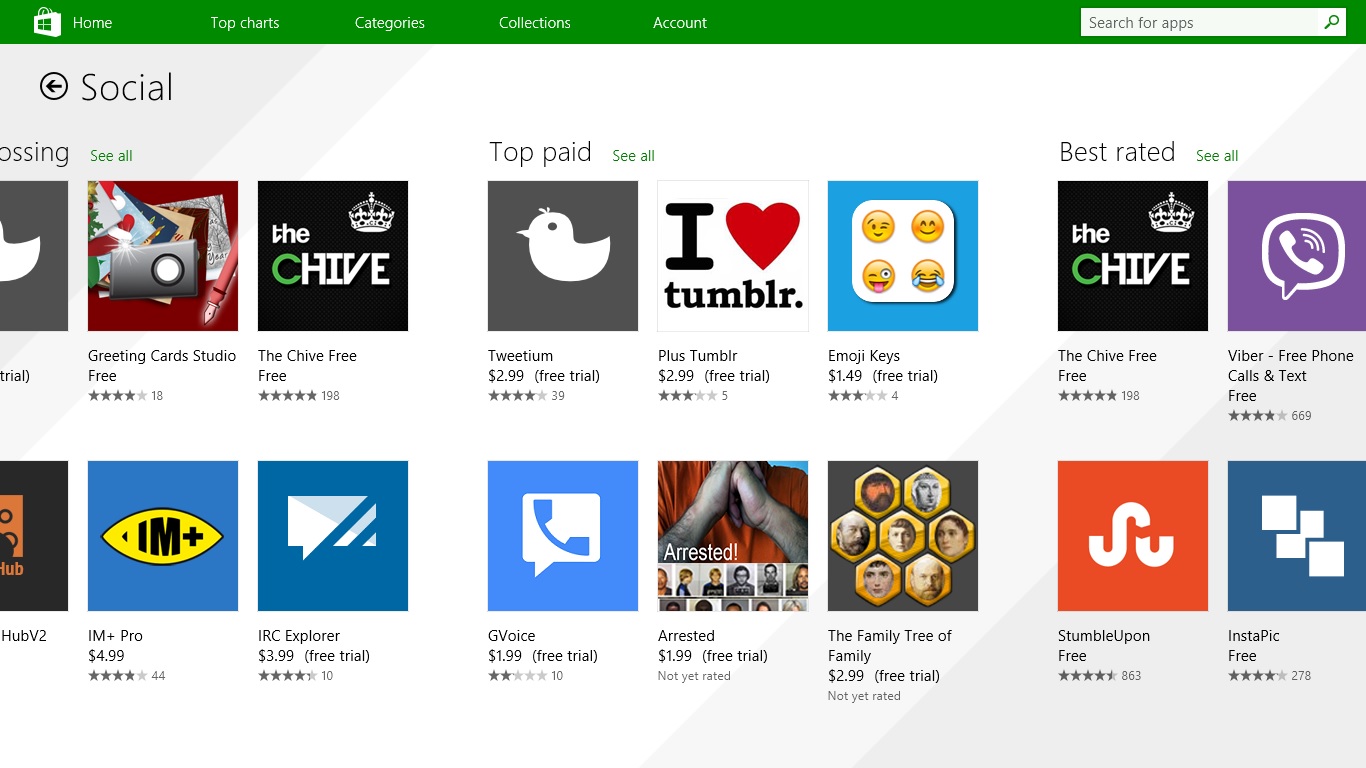Click the Windows Store bag logo
The width and height of the screenshot is (1366, 768).
48,22
